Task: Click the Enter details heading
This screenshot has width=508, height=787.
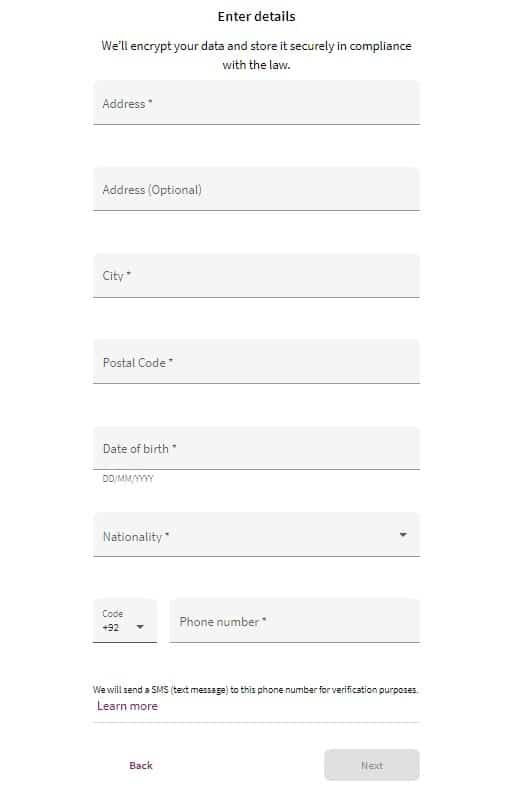Action: [257, 17]
